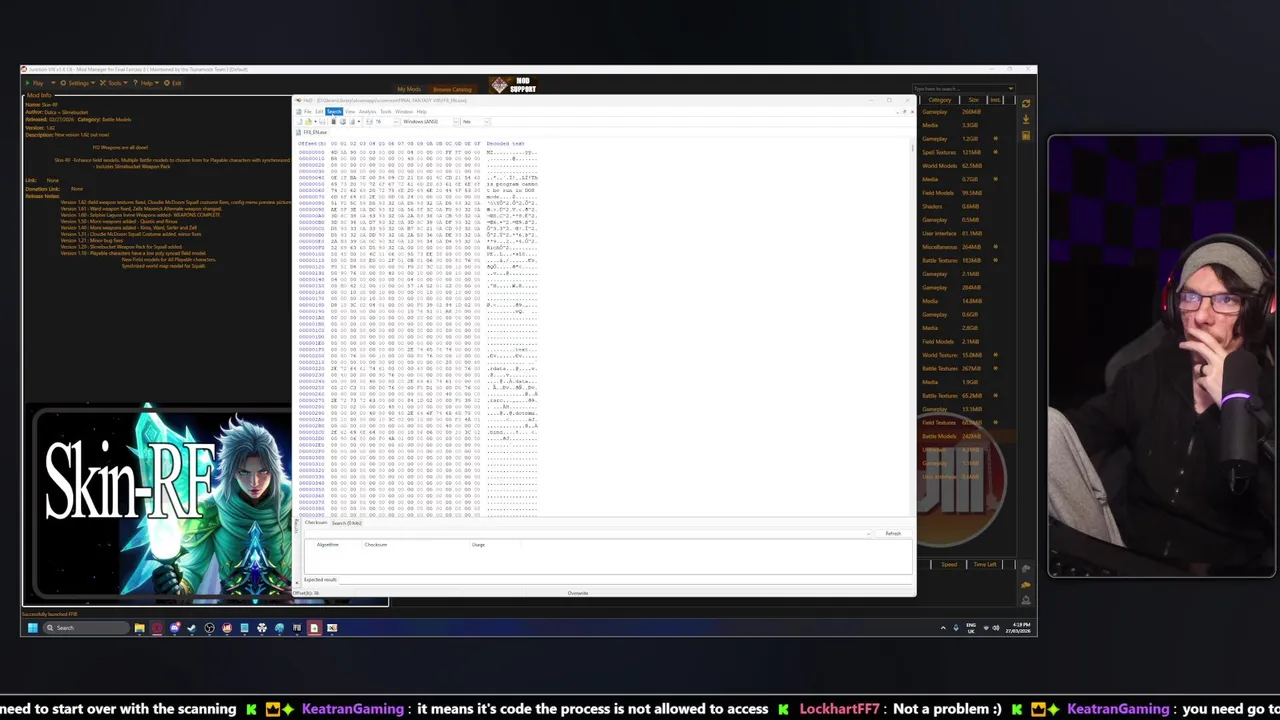Click the taskbar Search box
Image resolution: width=1280 pixels, height=720 pixels.
[x=86, y=628]
